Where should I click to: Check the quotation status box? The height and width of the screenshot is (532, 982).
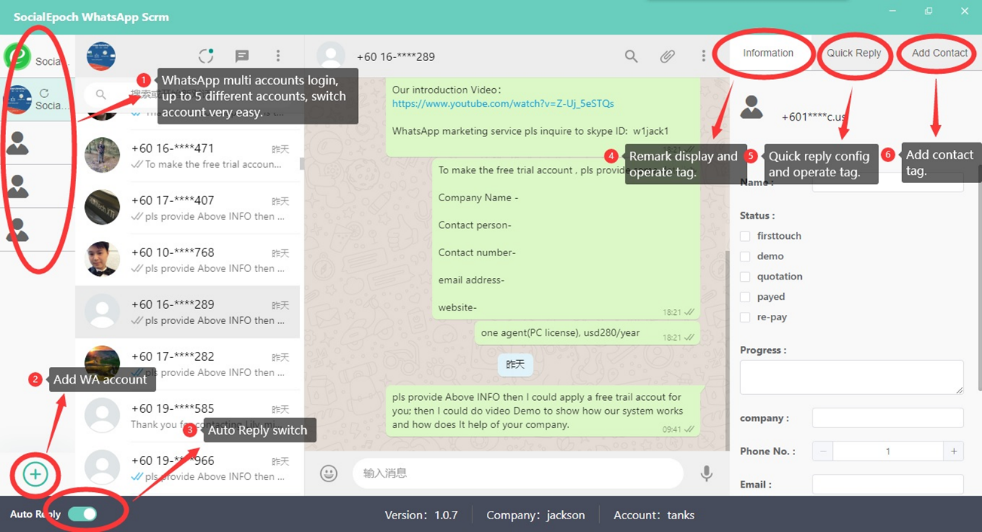click(x=745, y=276)
